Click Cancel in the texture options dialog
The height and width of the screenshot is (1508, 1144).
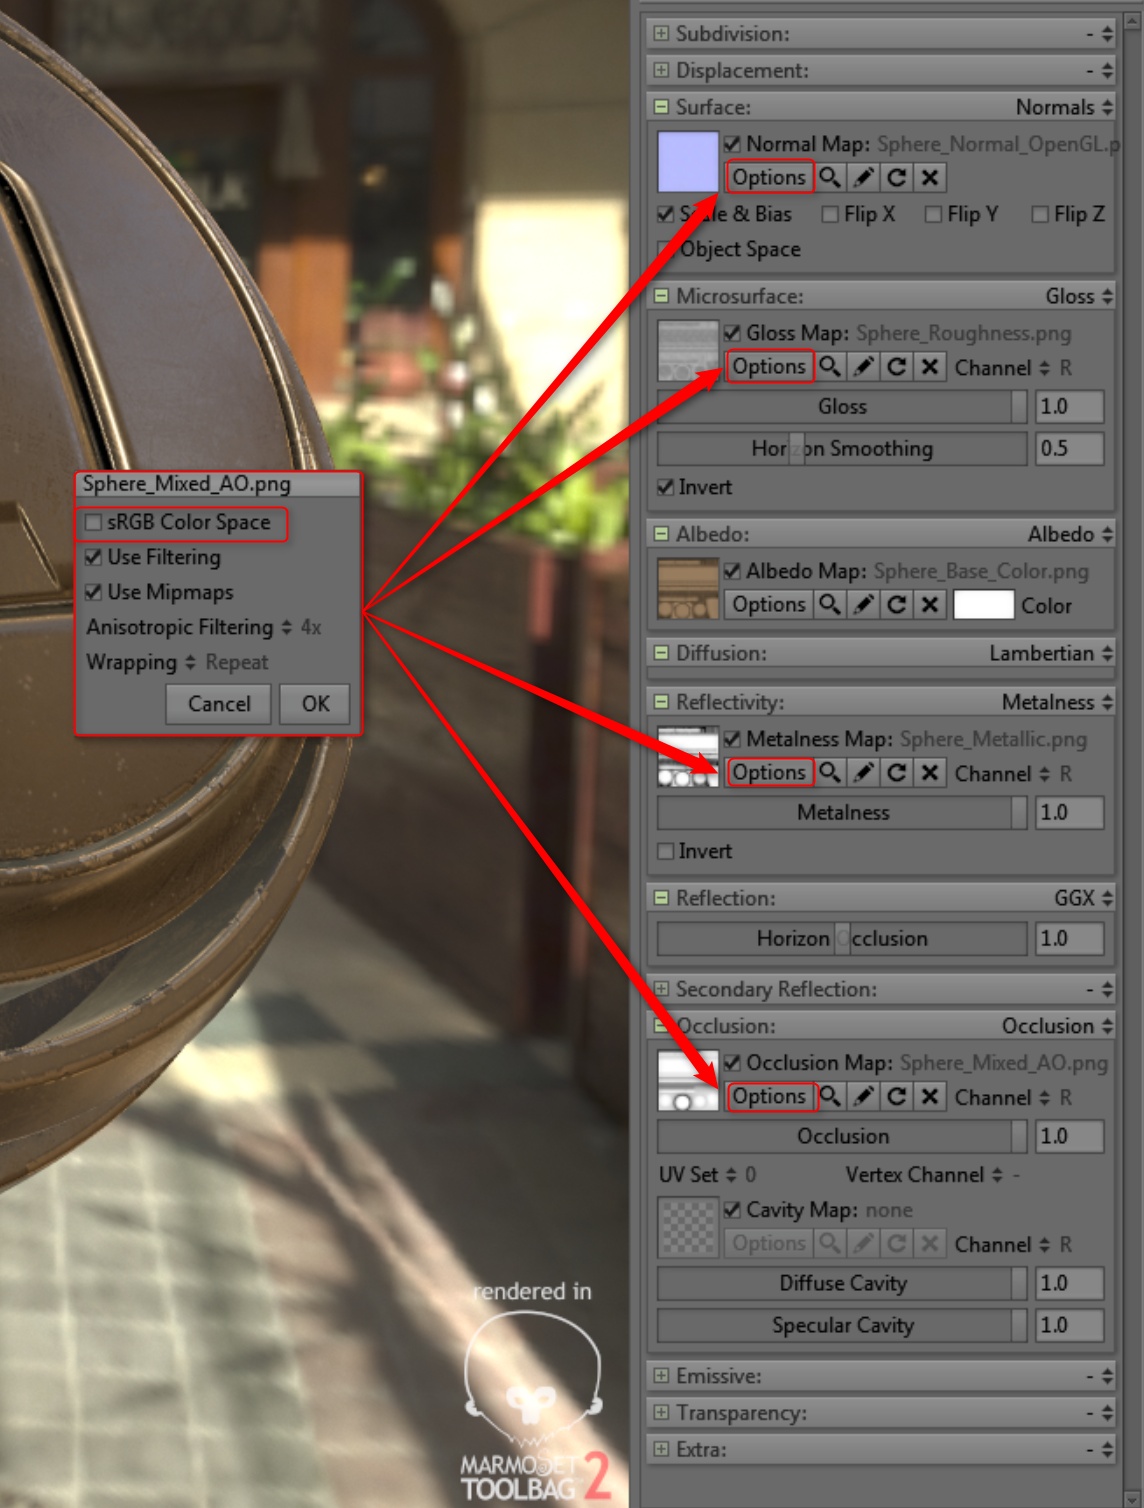[219, 704]
